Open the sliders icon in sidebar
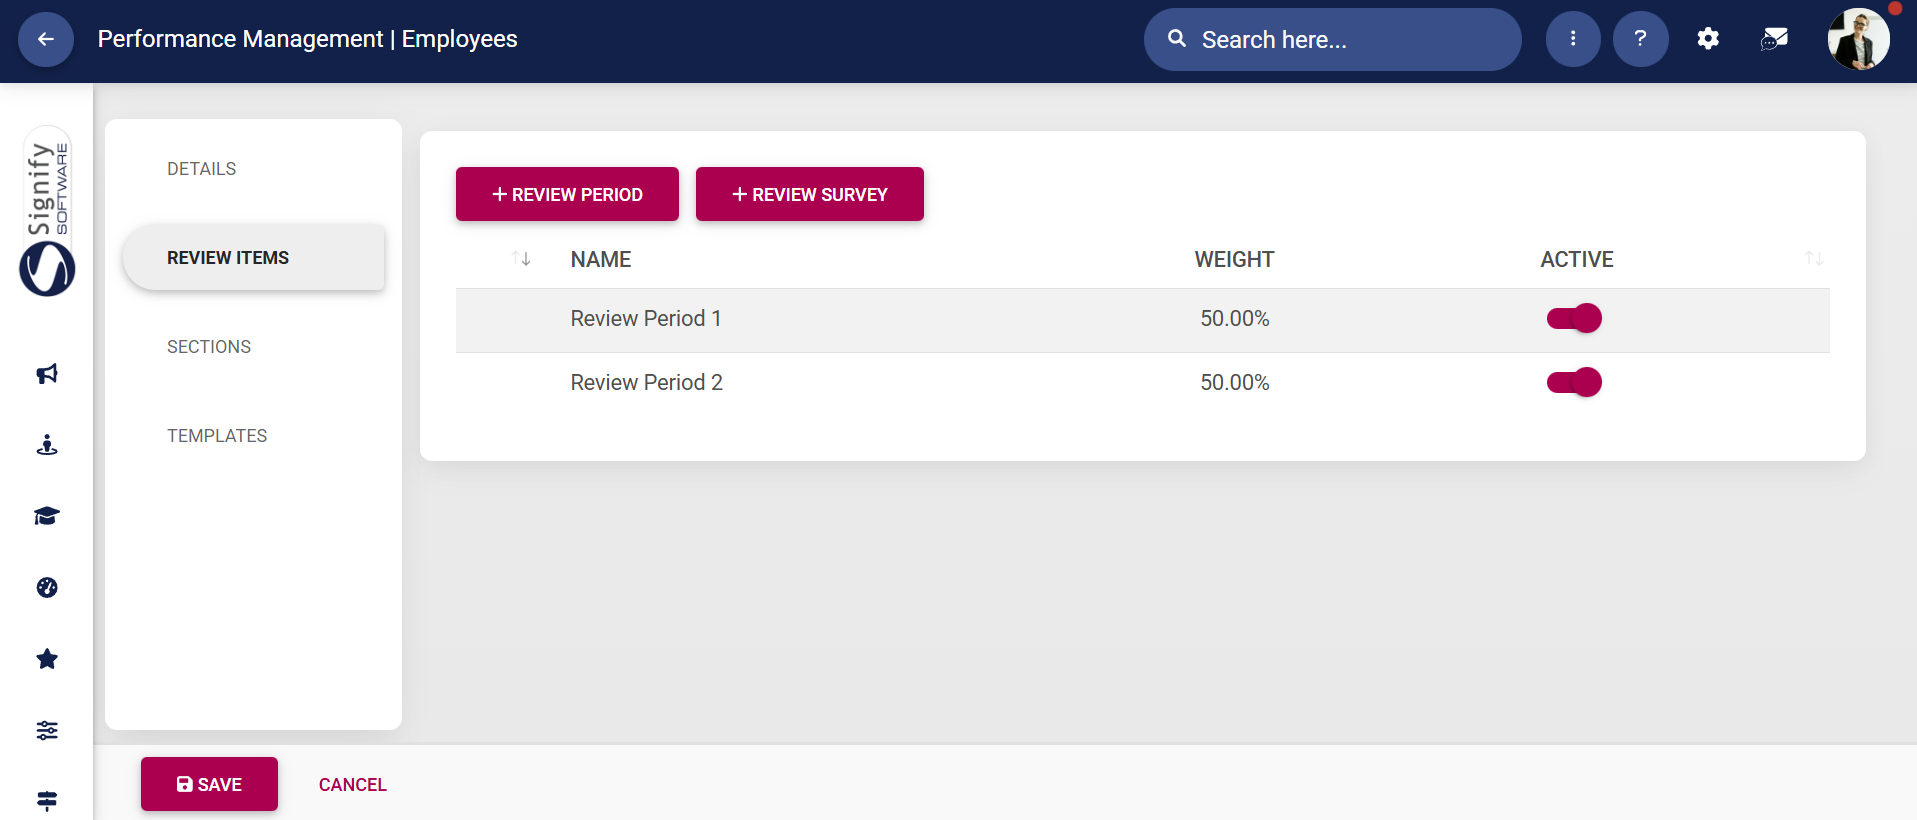 click(x=47, y=730)
